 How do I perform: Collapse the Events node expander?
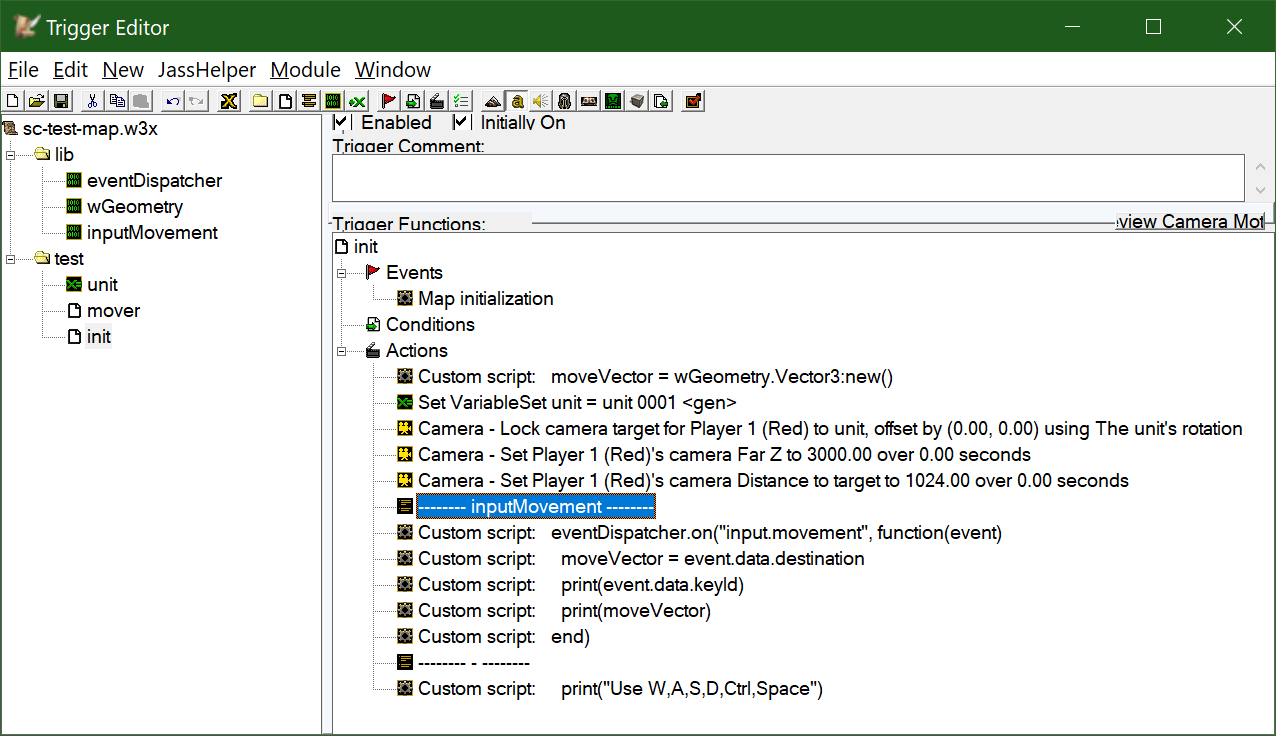click(343, 273)
